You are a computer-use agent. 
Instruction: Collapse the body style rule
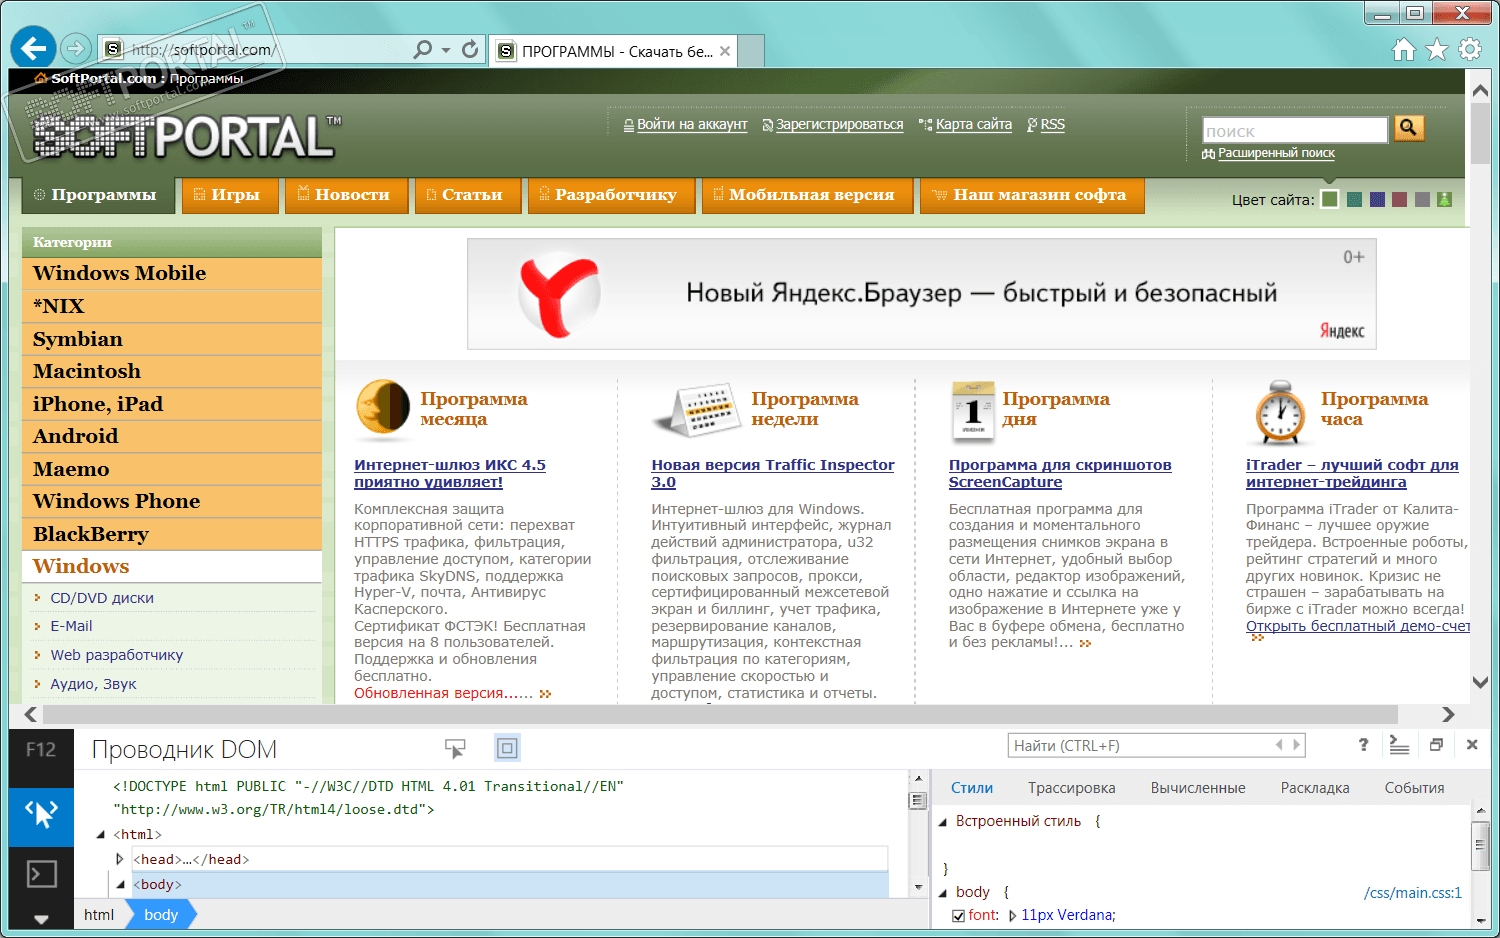click(942, 892)
